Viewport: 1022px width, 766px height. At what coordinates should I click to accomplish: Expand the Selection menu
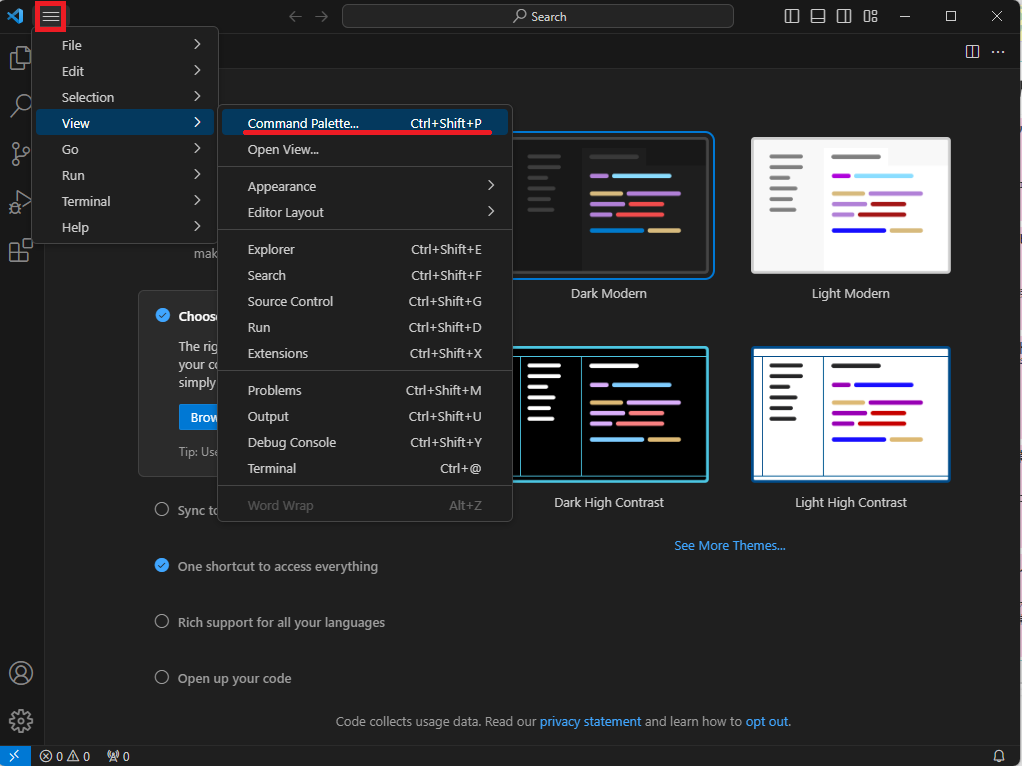tap(124, 97)
